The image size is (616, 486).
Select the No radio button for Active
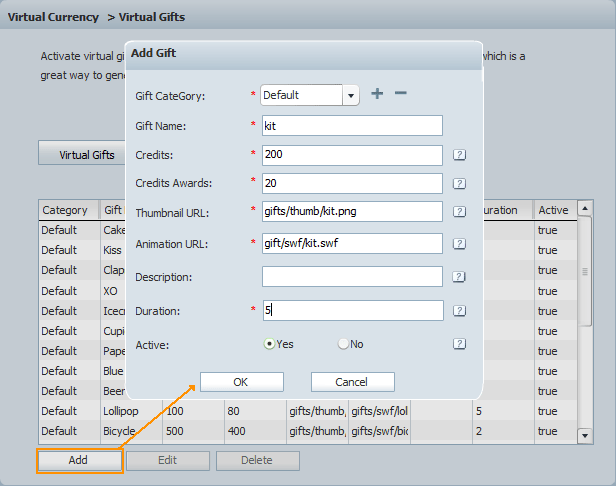(343, 343)
